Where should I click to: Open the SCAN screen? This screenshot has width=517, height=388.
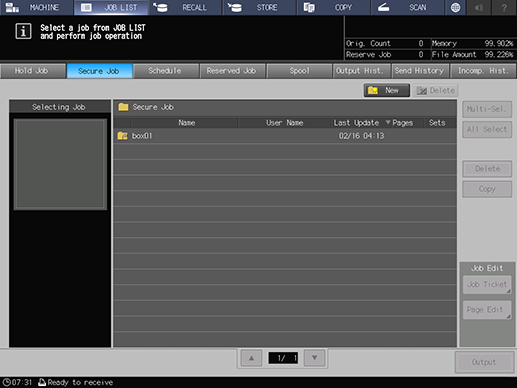408,7
